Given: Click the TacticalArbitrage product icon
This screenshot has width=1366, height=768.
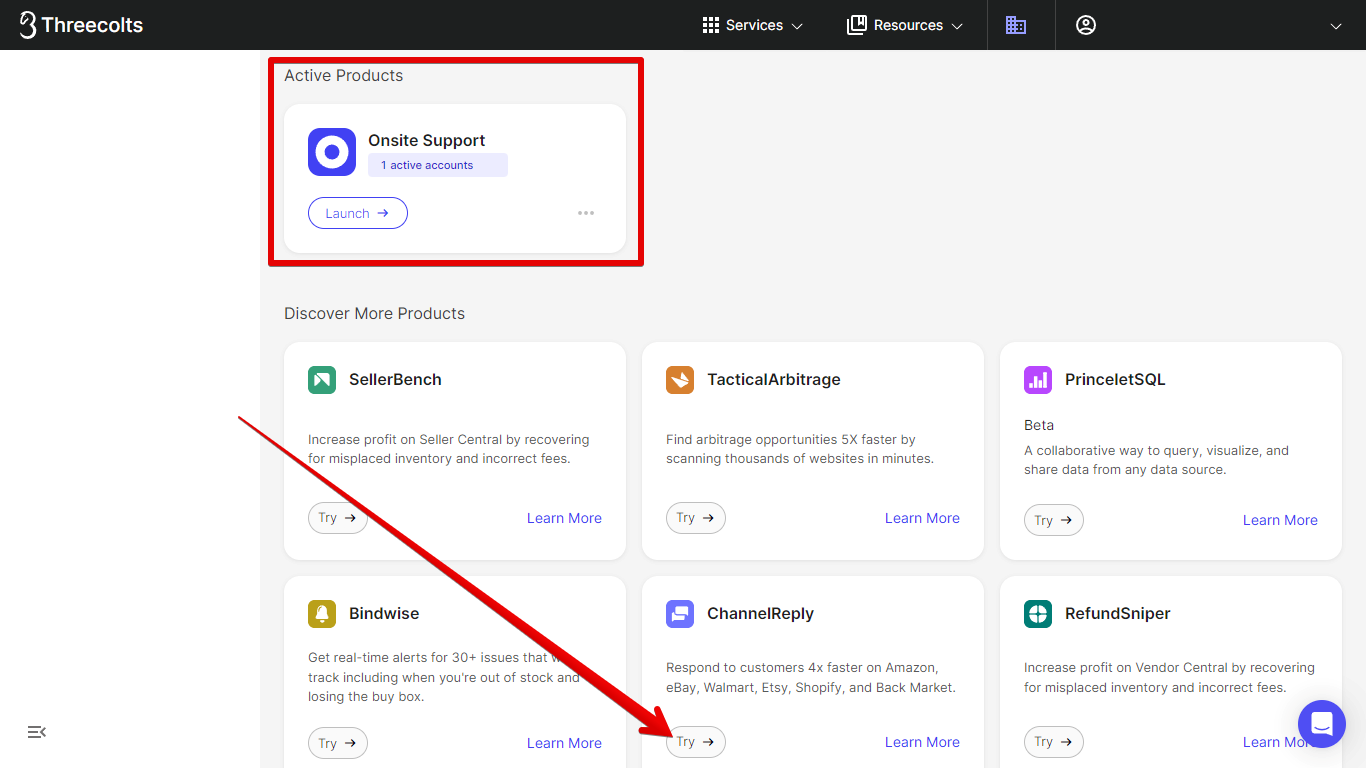Looking at the screenshot, I should point(680,380).
